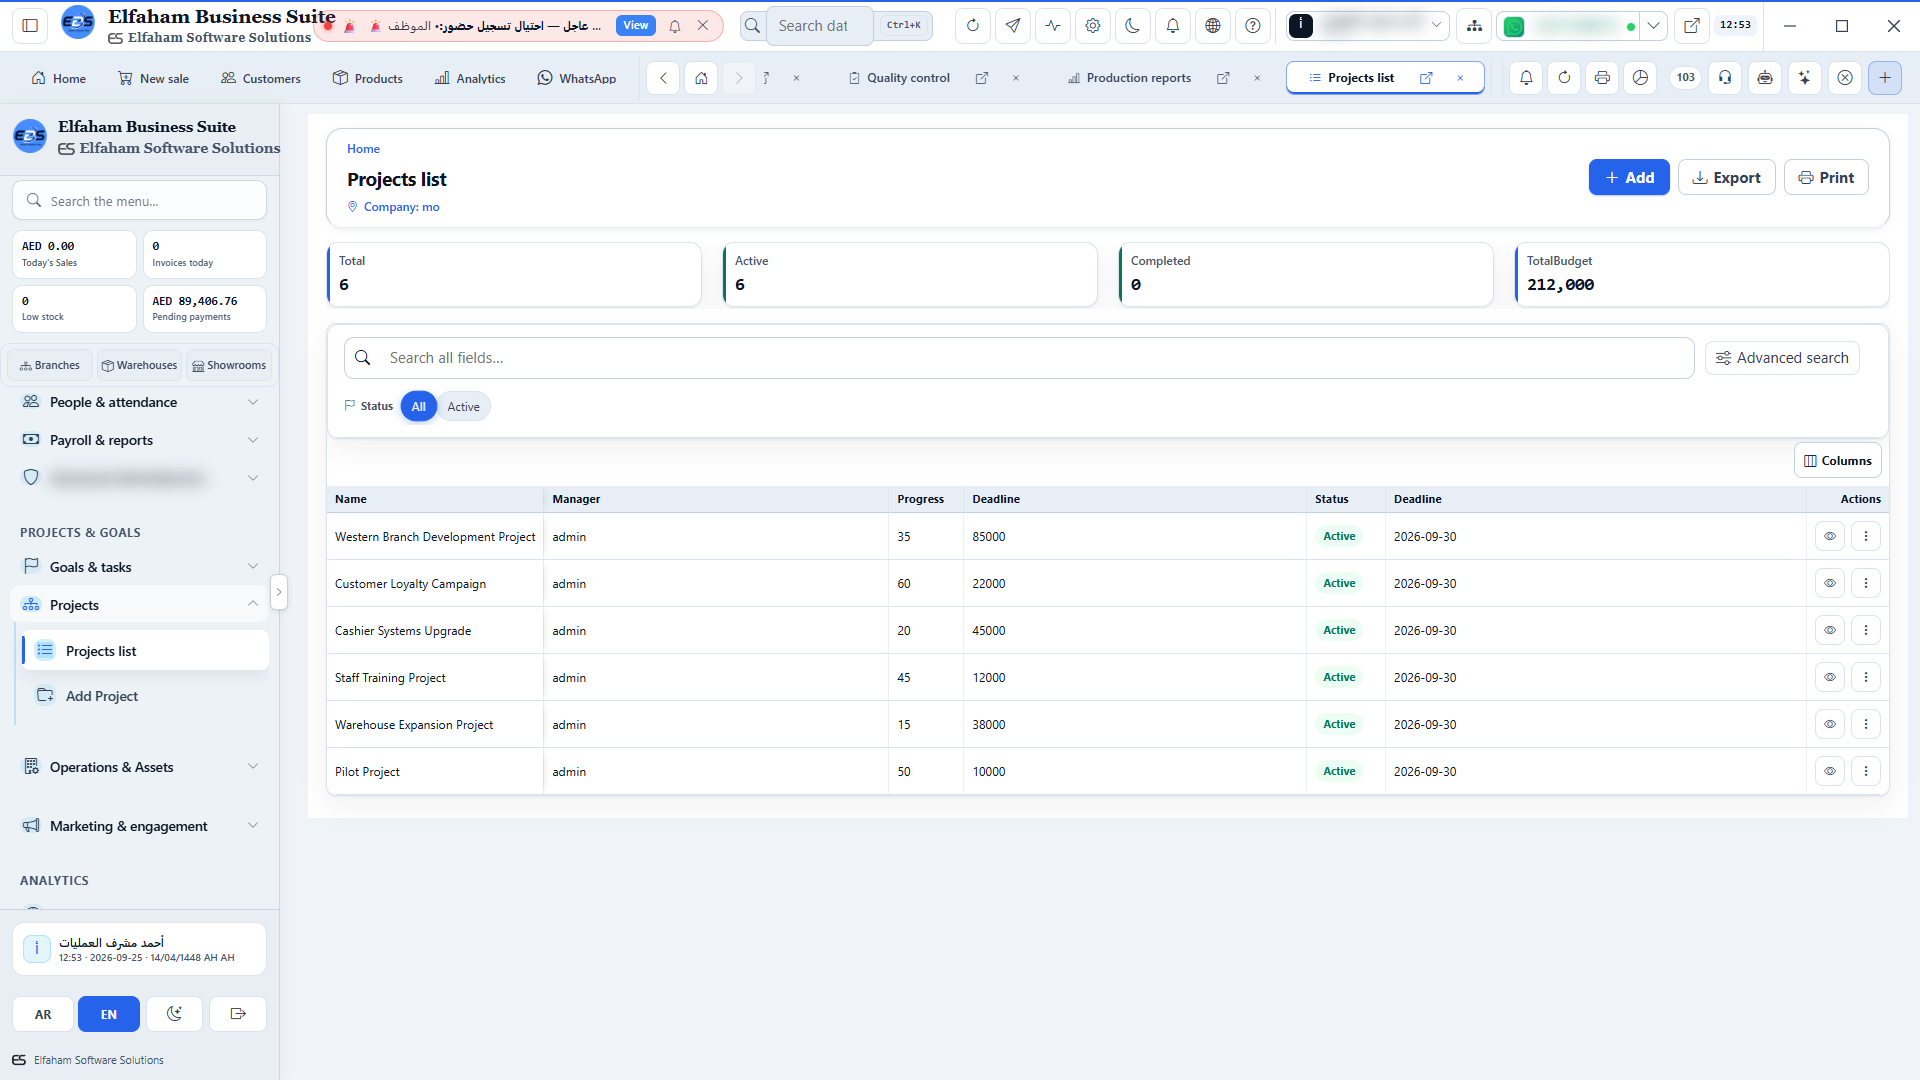Screen dimensions: 1920x1080
Task: Open the settings gear icon
Action: (x=1093, y=26)
